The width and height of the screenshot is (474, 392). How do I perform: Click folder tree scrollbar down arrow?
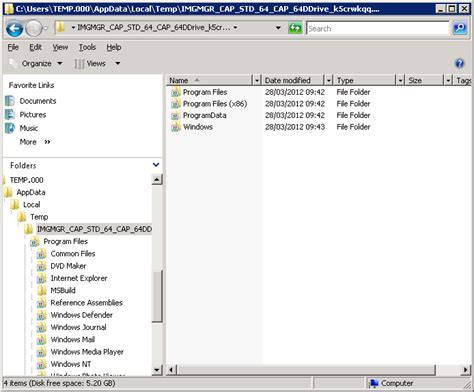point(157,369)
